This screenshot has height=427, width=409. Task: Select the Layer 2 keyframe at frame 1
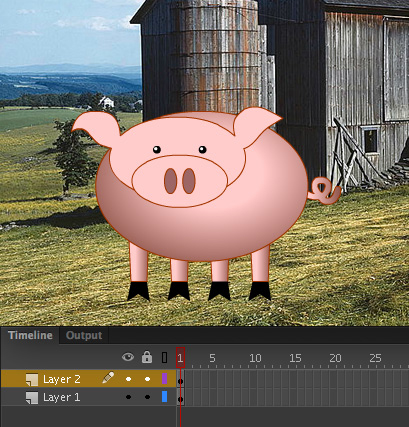tap(180, 379)
